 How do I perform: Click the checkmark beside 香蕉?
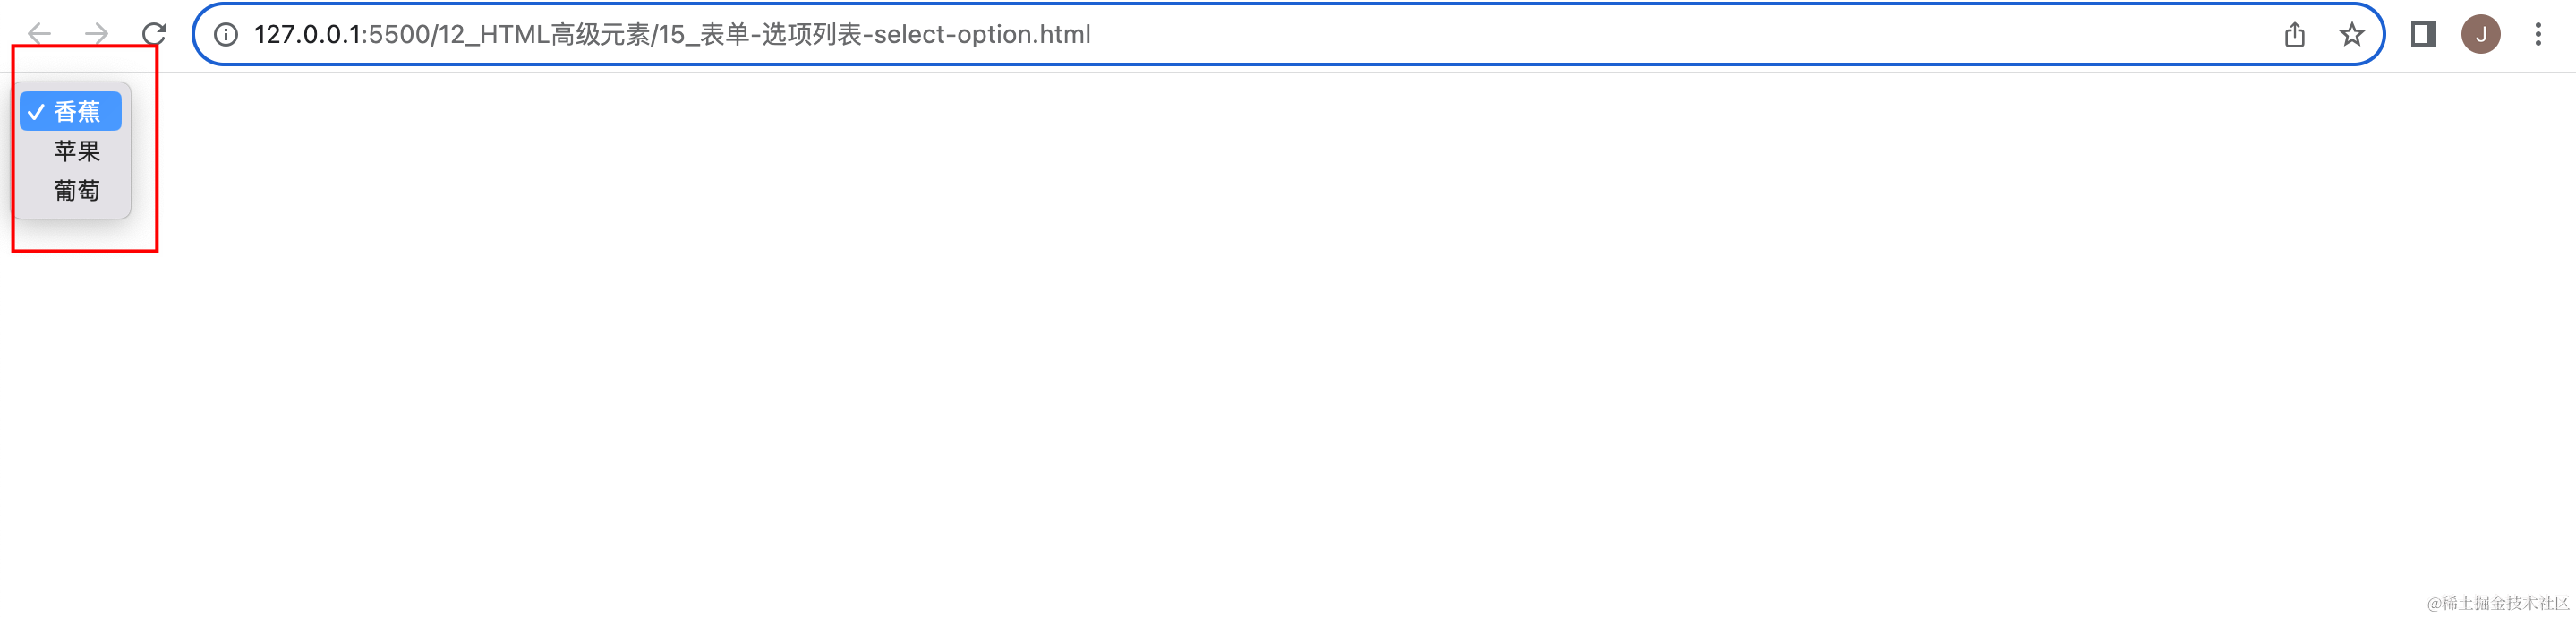click(x=37, y=112)
